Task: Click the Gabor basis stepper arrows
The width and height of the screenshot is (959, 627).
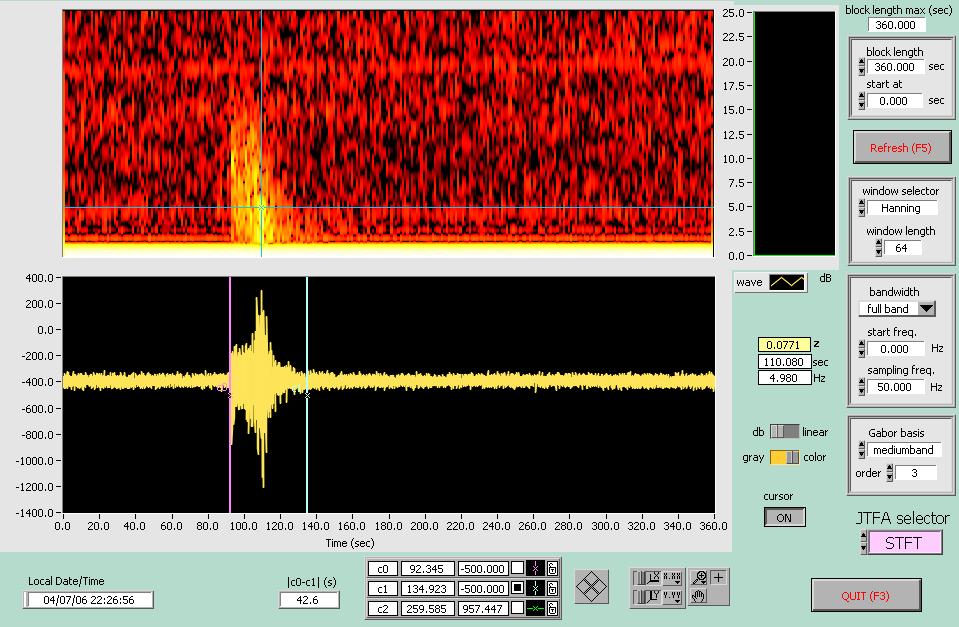Action: [862, 450]
